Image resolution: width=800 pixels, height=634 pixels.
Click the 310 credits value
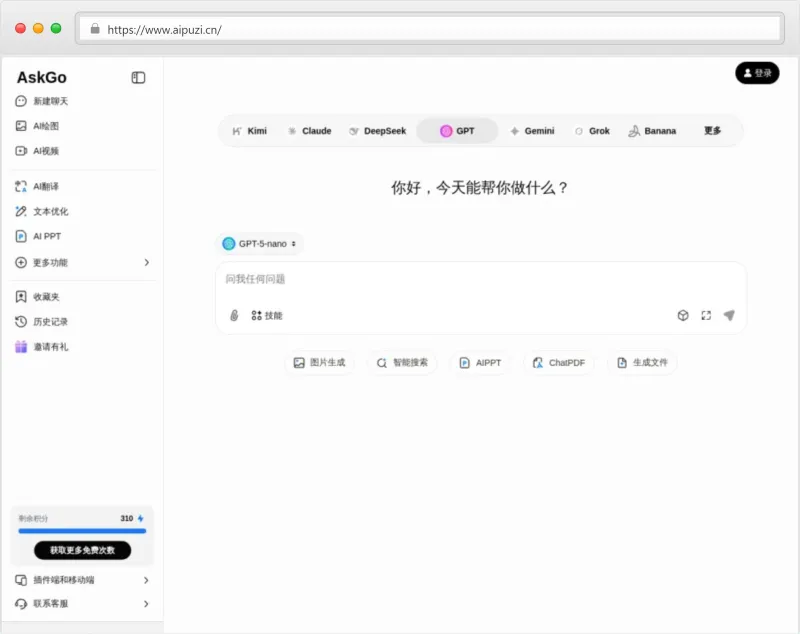(x=127, y=519)
